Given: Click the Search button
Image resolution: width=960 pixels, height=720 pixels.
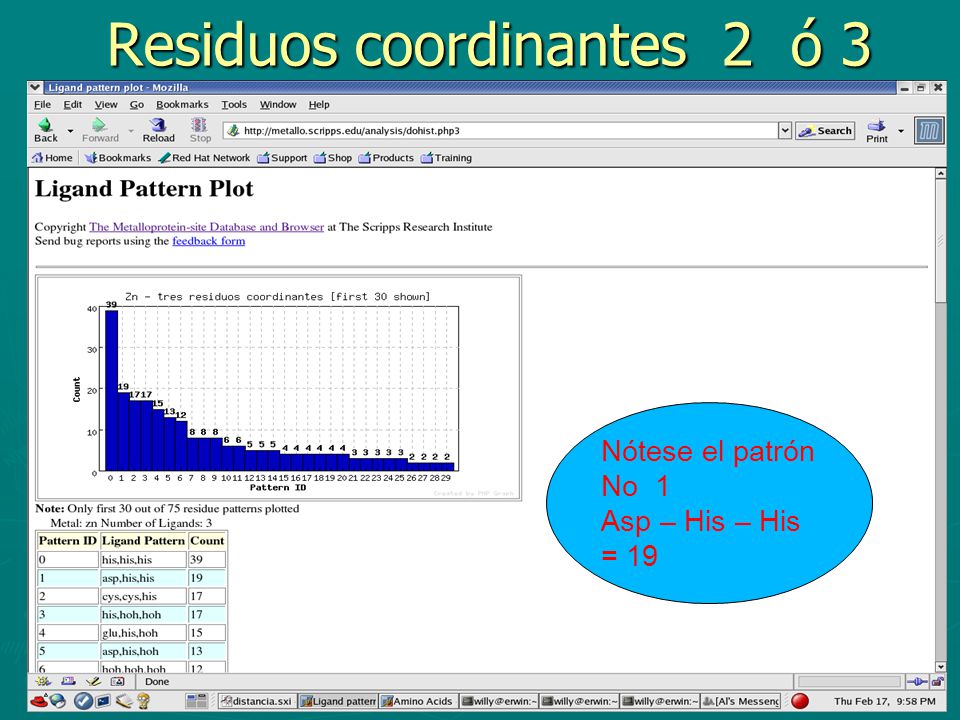Looking at the screenshot, I should coord(825,130).
